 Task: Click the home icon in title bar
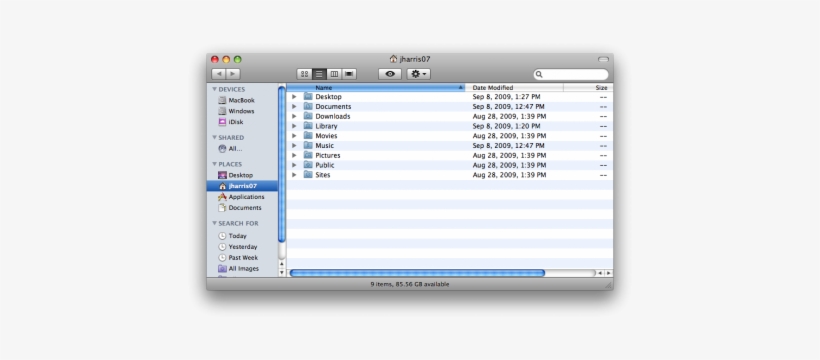coord(393,59)
